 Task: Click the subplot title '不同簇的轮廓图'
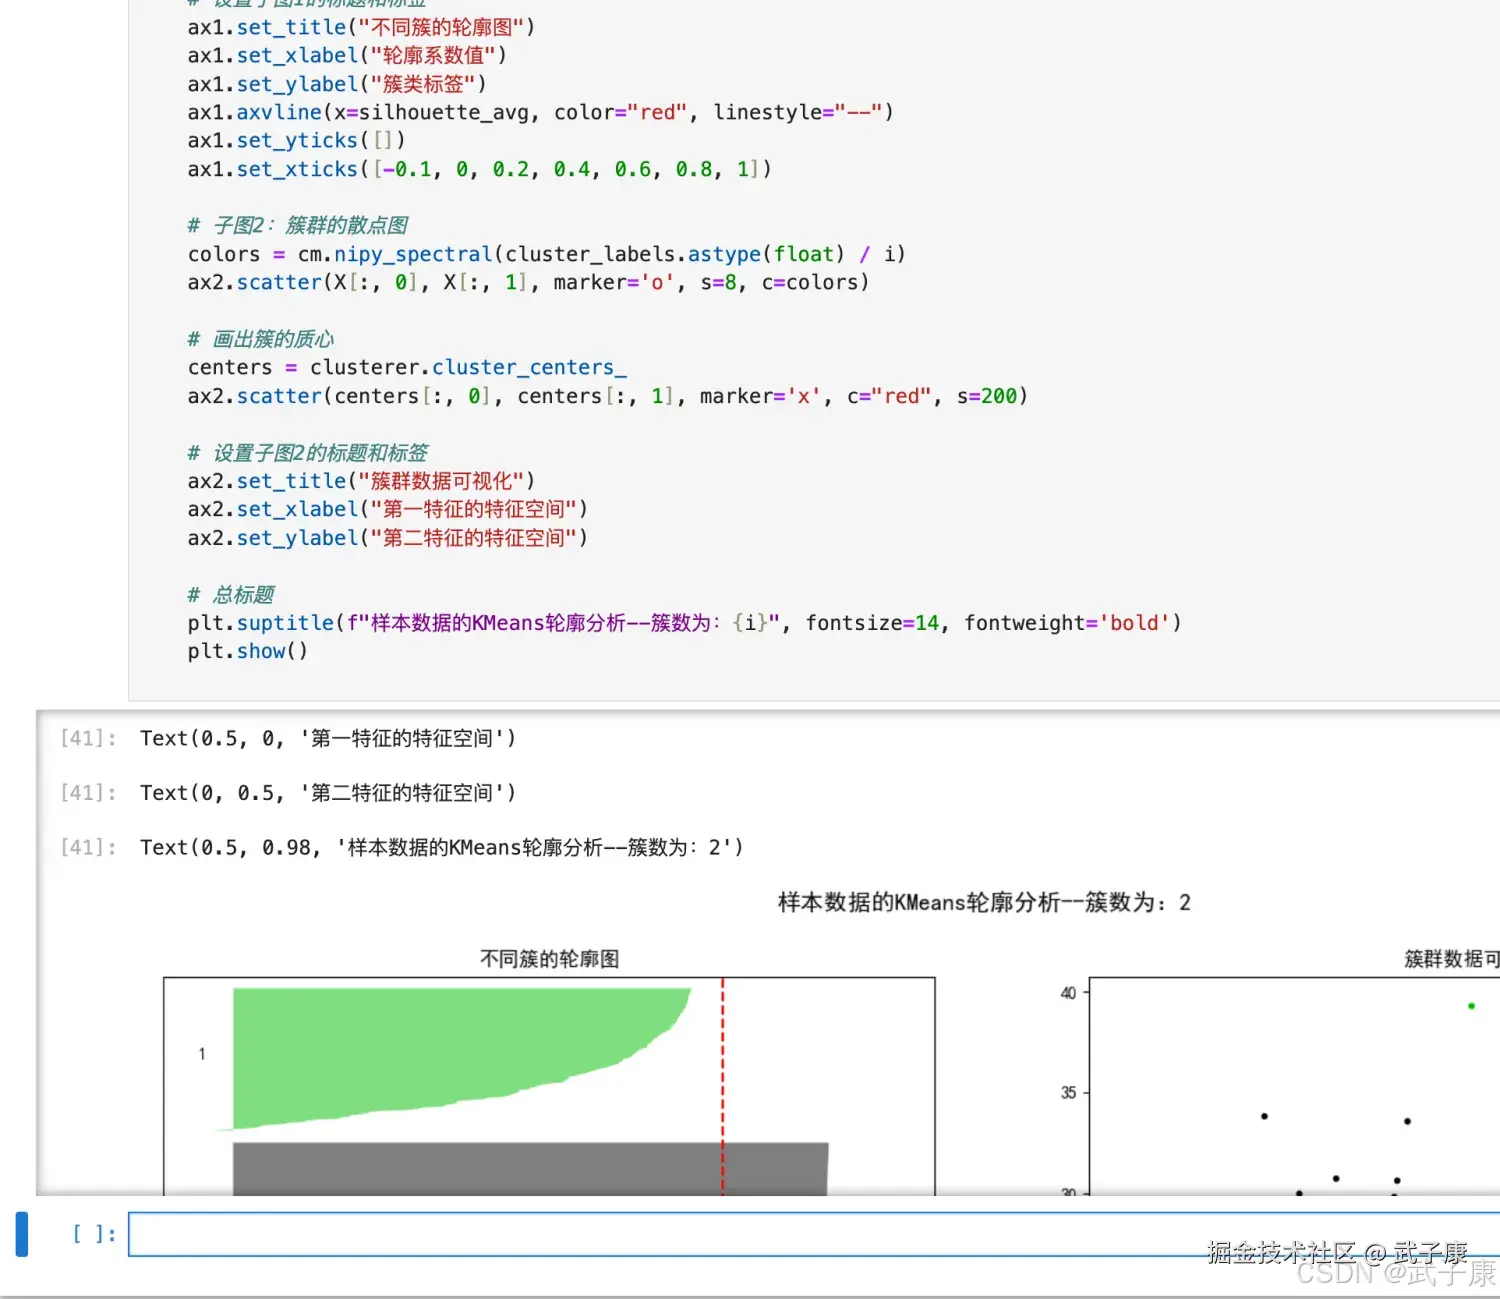(549, 959)
